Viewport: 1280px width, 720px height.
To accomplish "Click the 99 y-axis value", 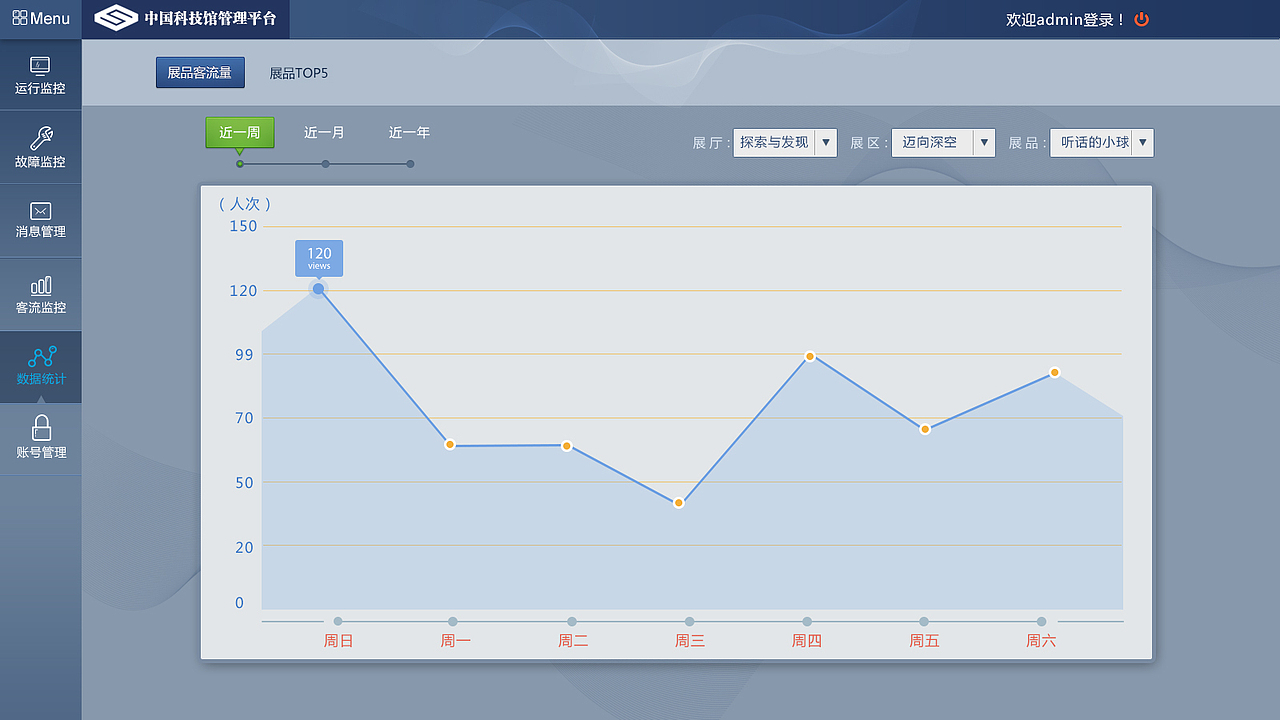I will point(245,354).
